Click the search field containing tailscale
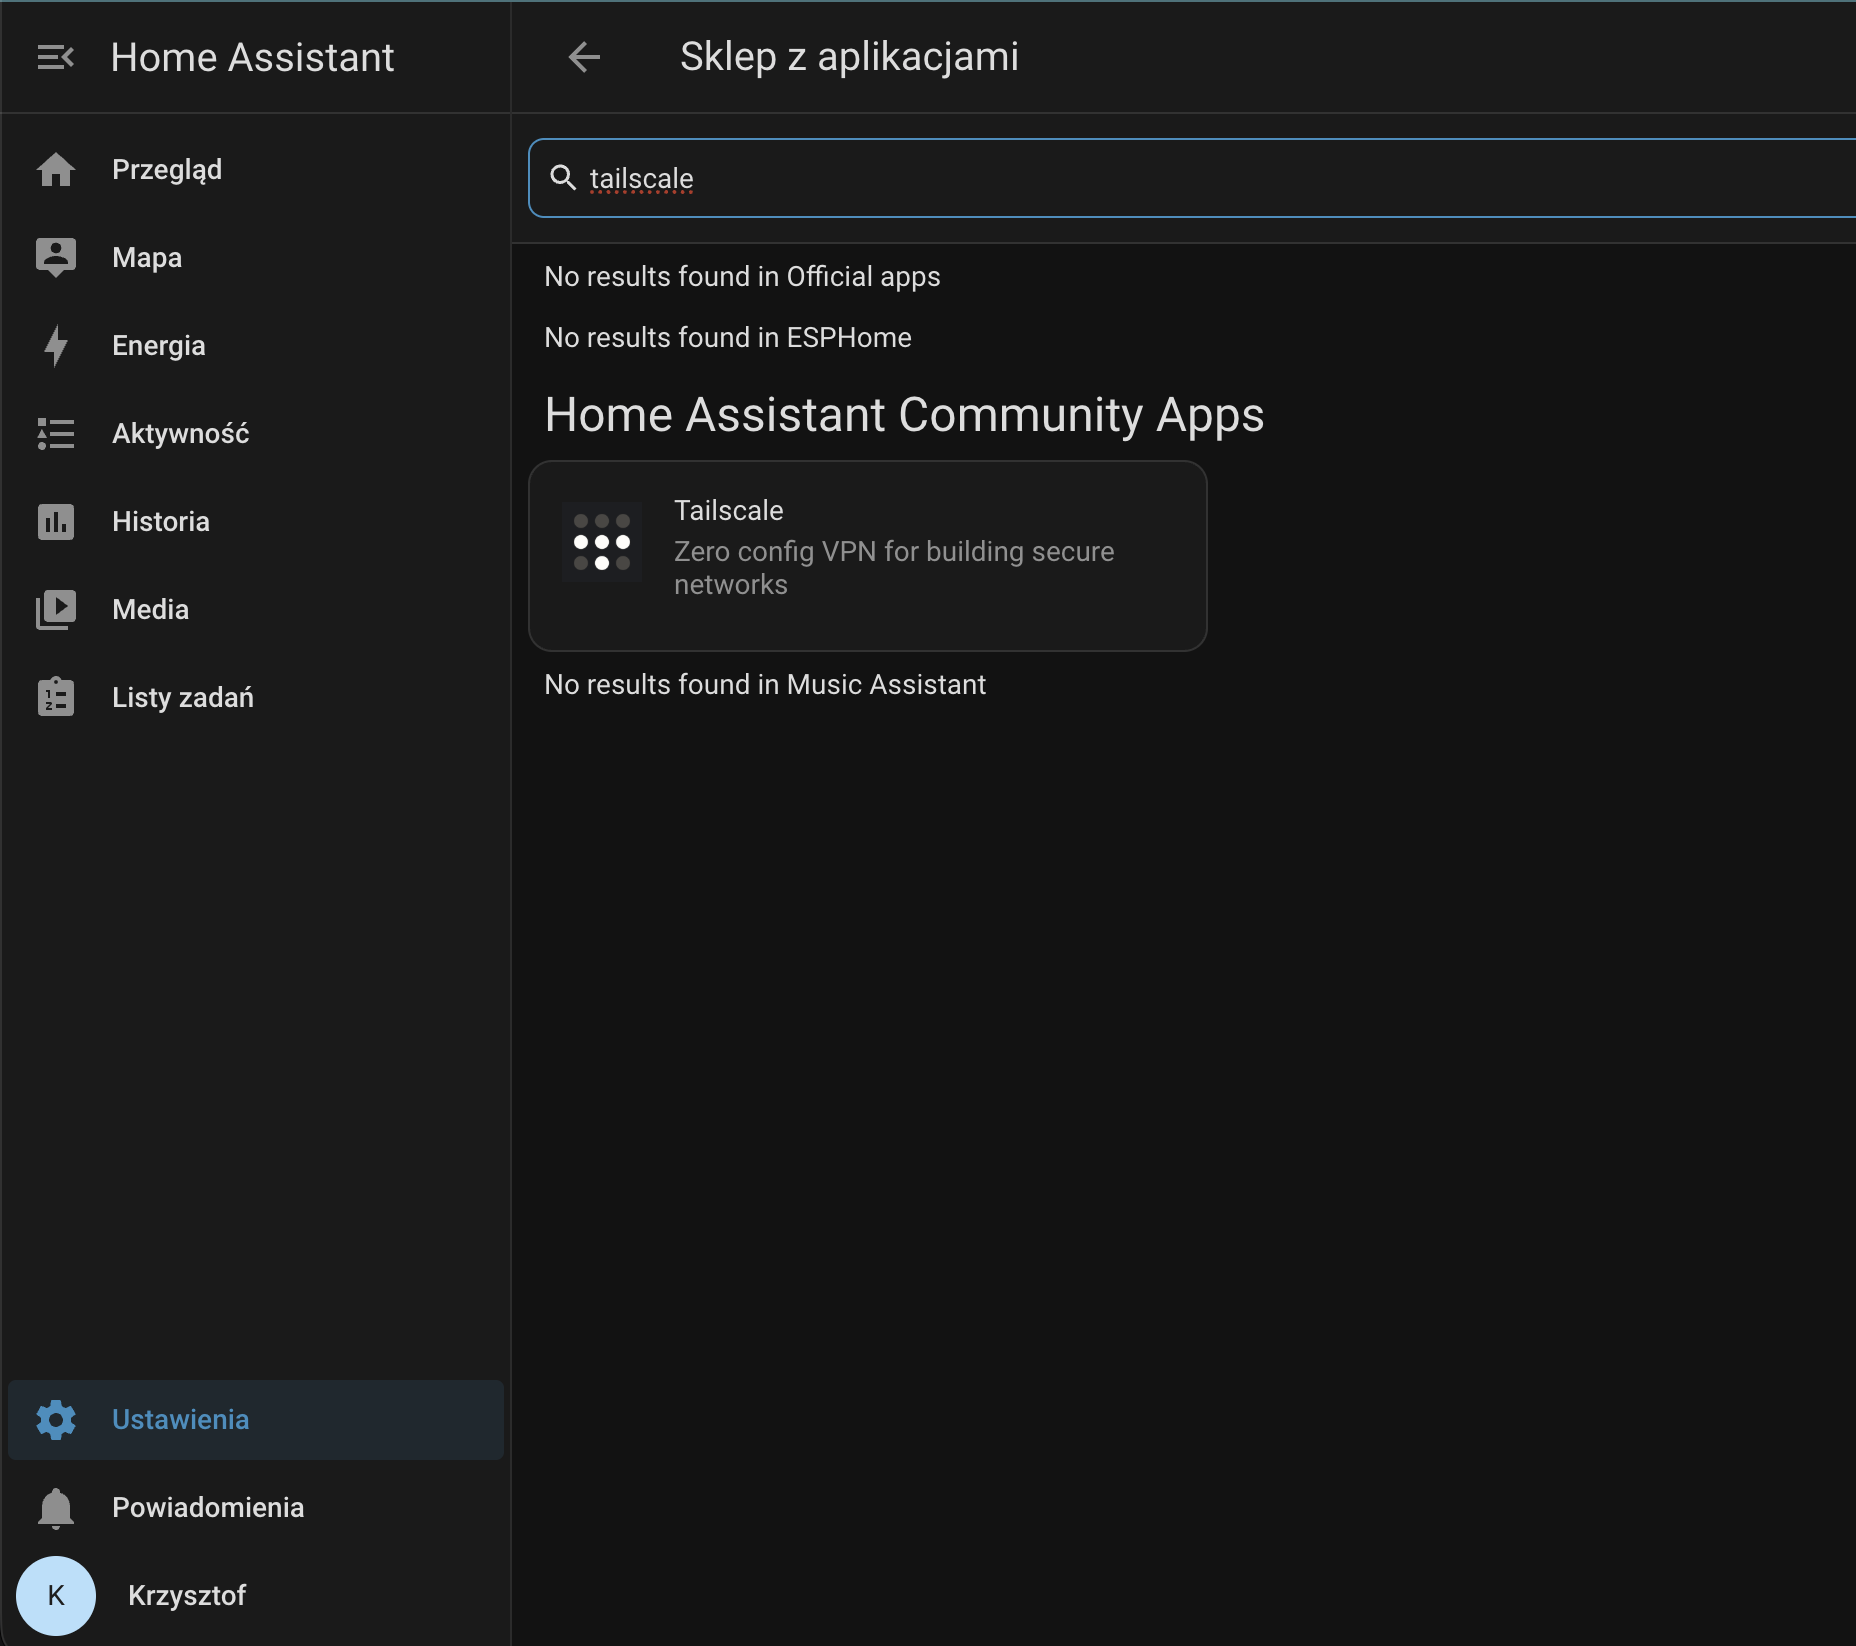 click(1192, 178)
